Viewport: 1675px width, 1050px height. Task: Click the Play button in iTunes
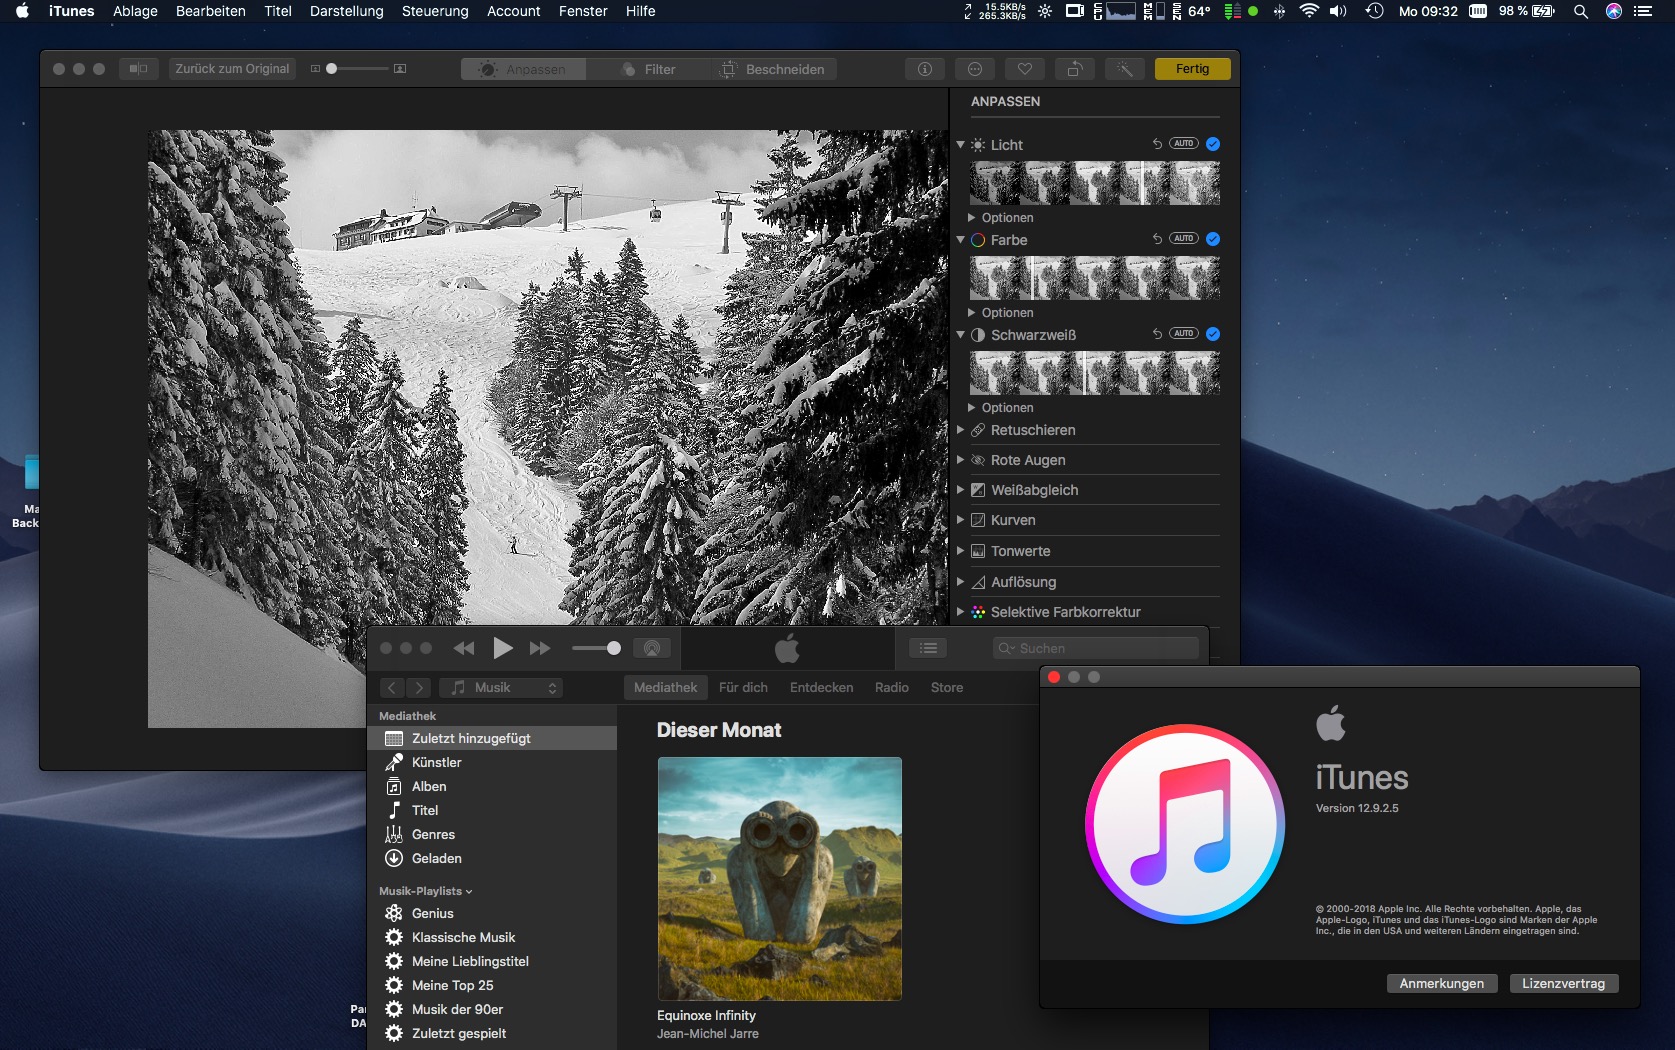(x=503, y=648)
